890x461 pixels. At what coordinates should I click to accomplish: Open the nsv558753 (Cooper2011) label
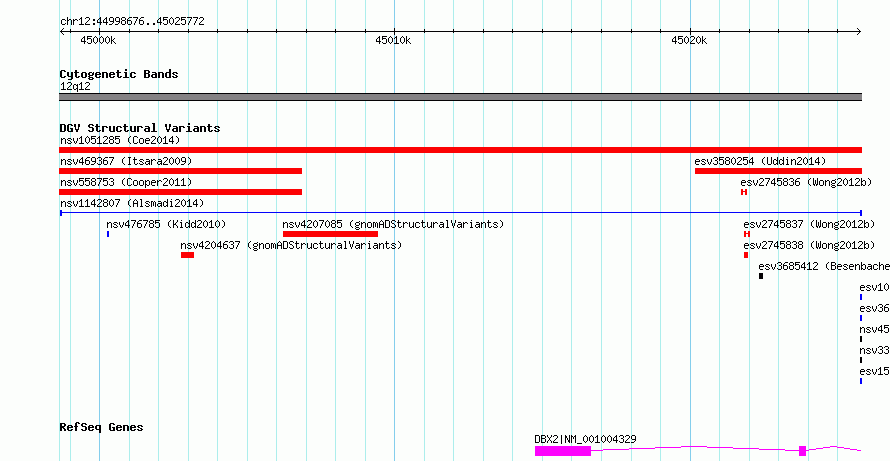126,182
